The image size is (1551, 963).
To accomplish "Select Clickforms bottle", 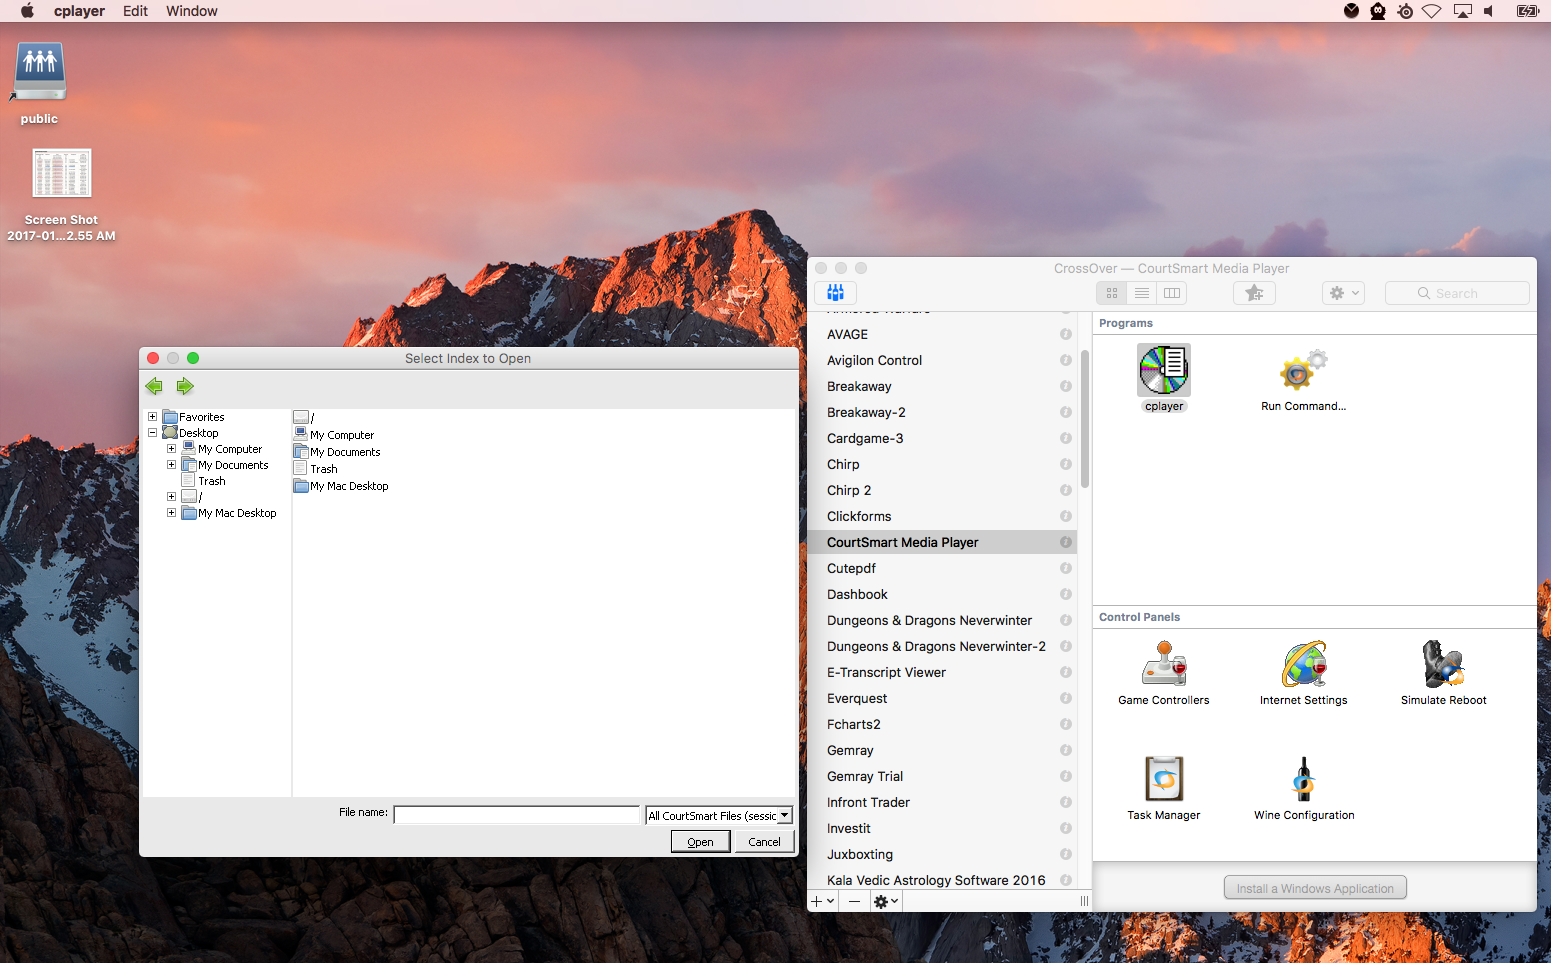I will 941,516.
